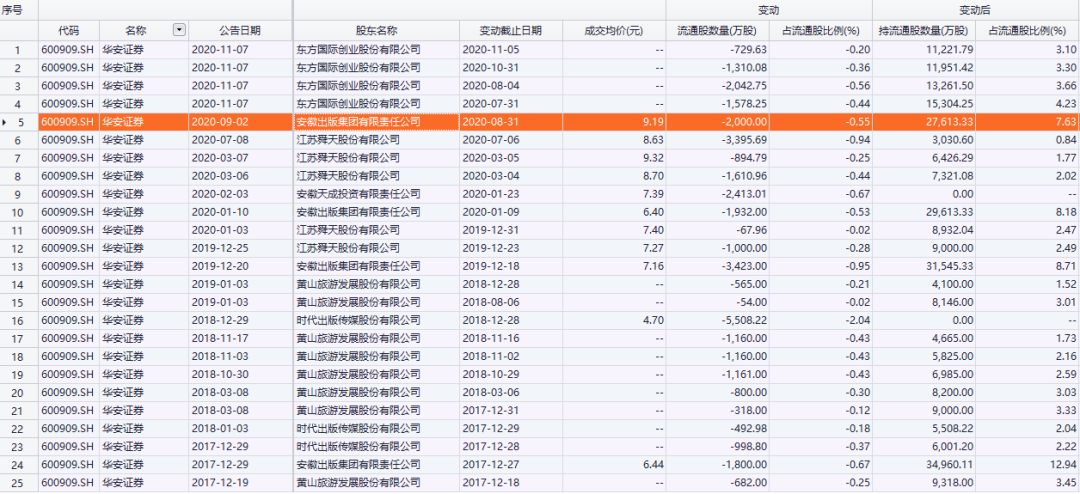Sort by the 公告日期 column header
Image resolution: width=1080 pixels, height=494 pixels.
coord(240,30)
